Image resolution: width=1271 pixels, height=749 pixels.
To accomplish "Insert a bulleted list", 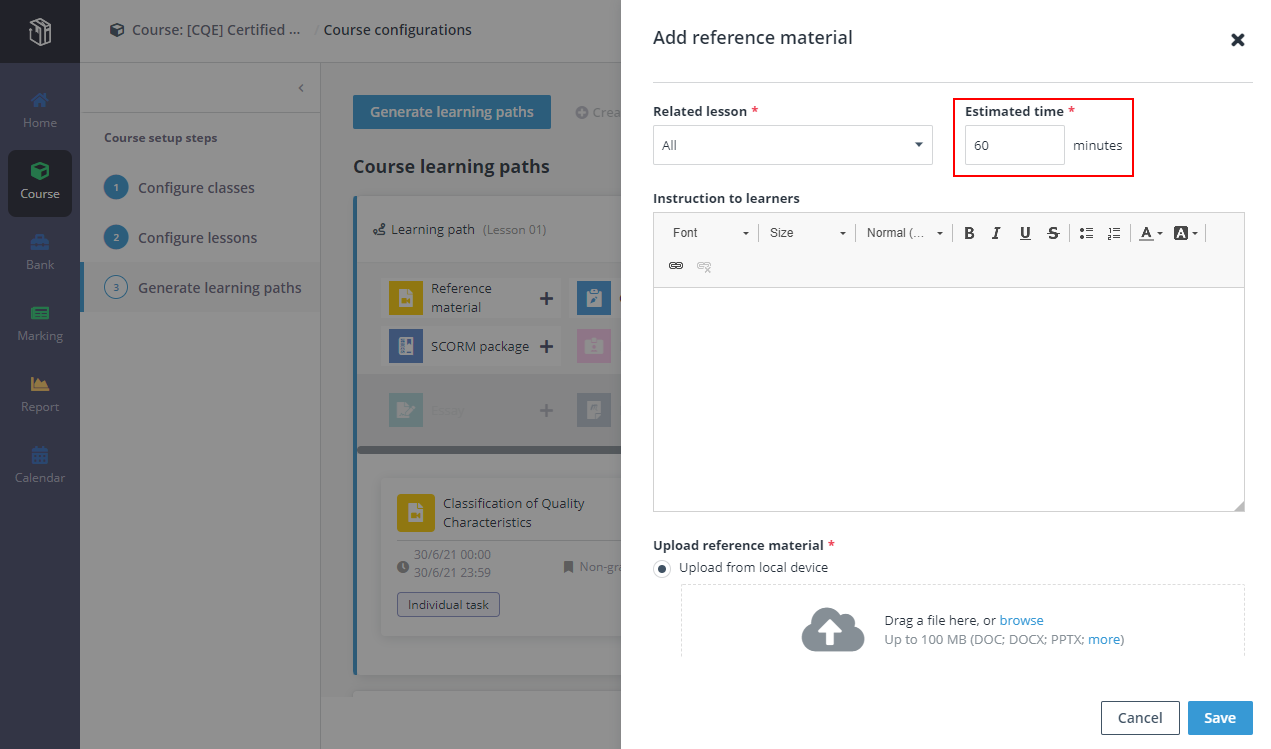I will (1086, 233).
